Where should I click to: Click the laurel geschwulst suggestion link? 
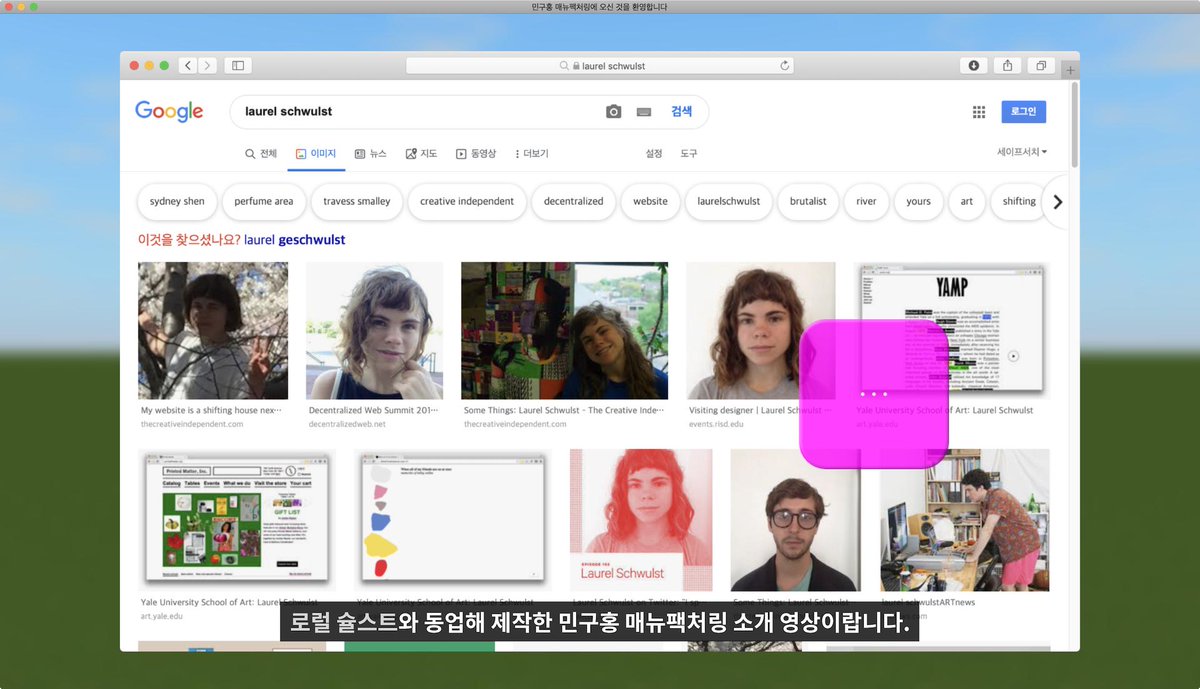(x=294, y=240)
